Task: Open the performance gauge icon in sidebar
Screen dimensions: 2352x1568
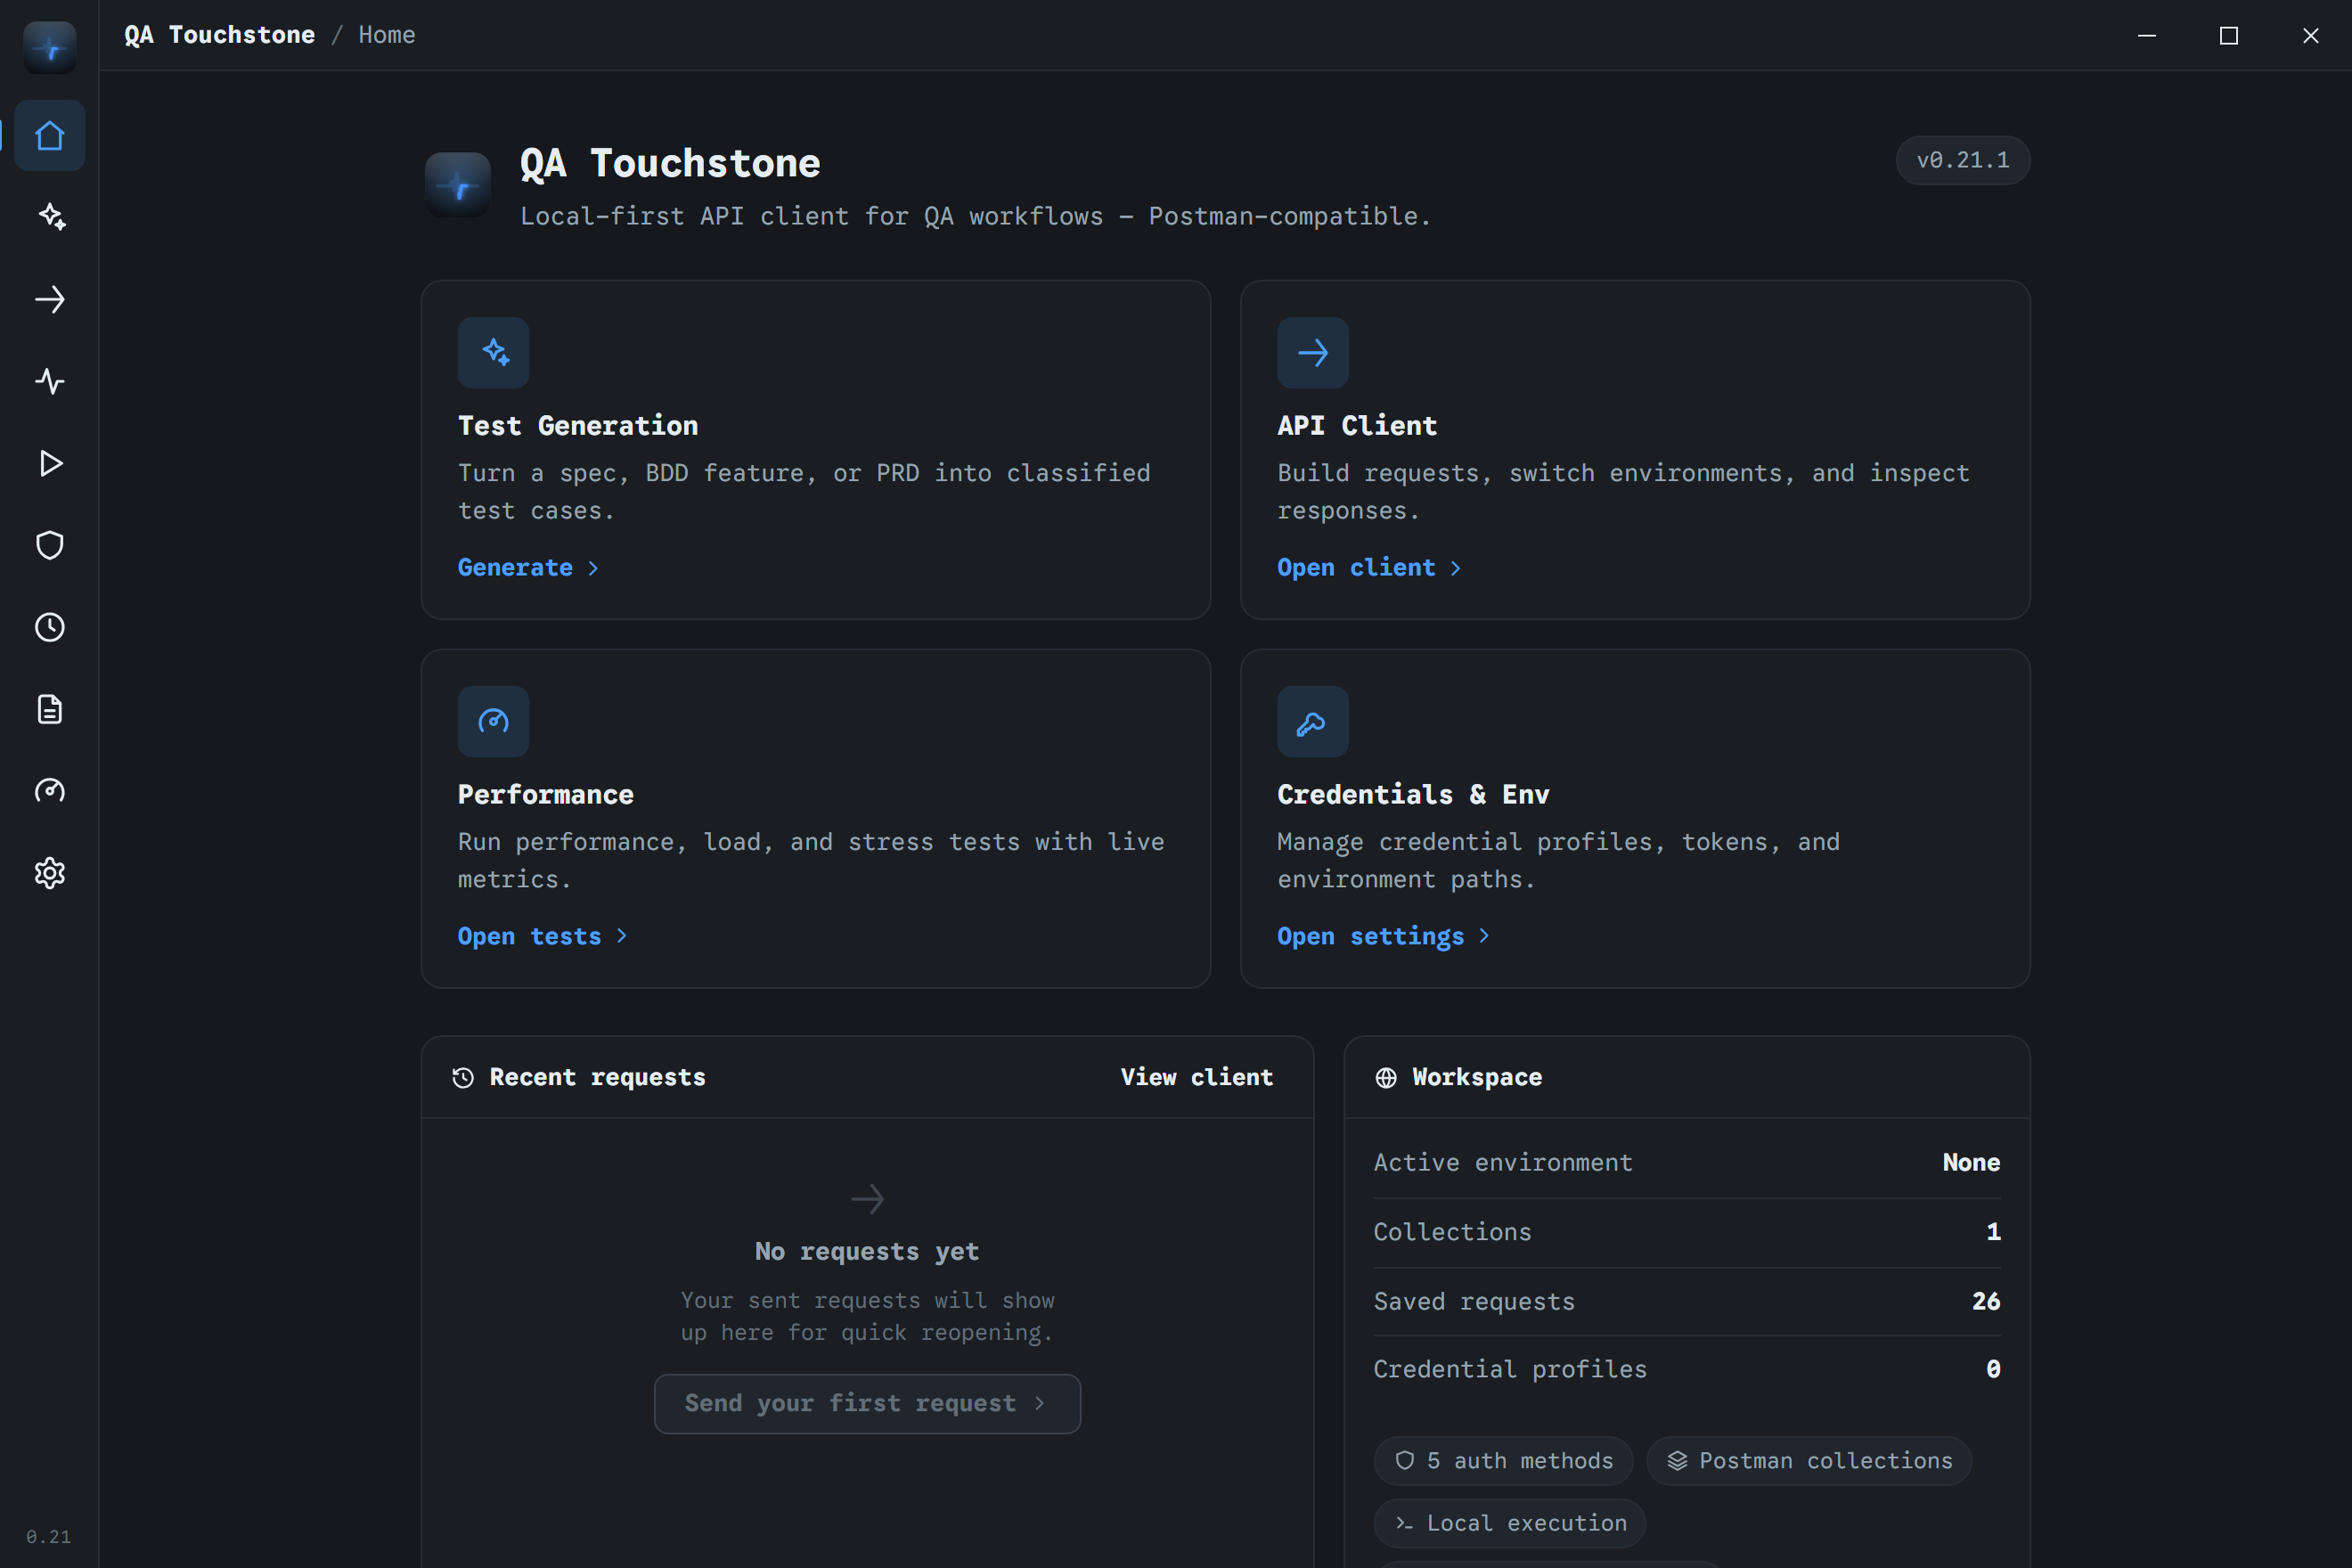Action: click(x=49, y=791)
